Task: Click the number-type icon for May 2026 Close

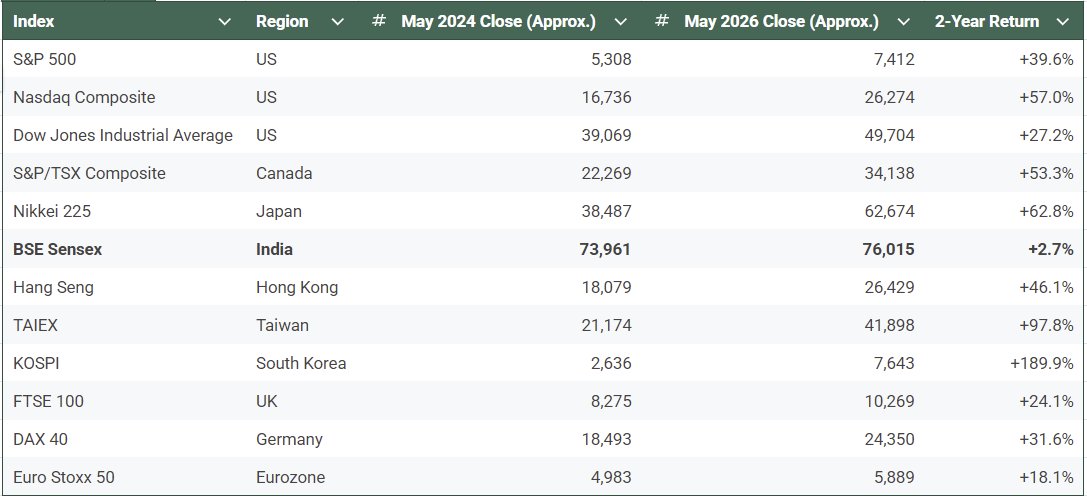Action: (x=662, y=22)
